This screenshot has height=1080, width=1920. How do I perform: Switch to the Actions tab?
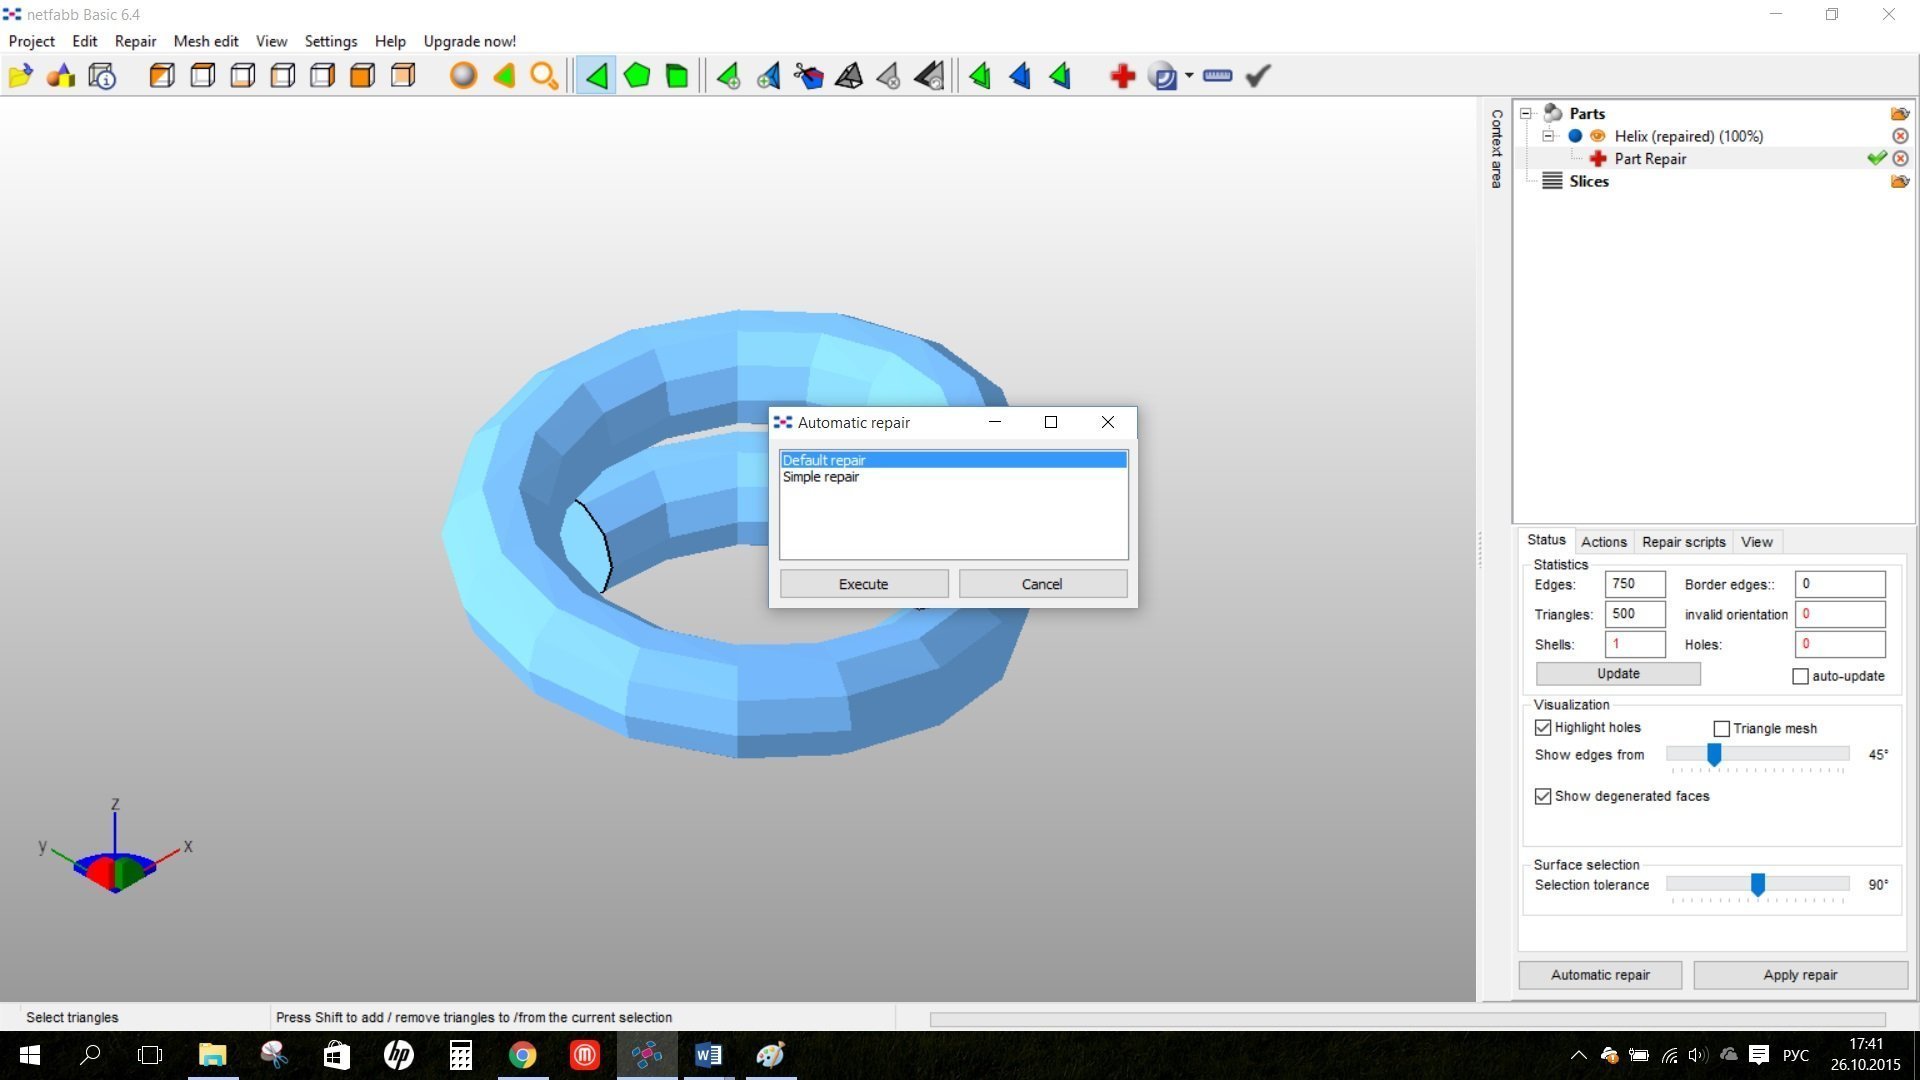coord(1603,542)
